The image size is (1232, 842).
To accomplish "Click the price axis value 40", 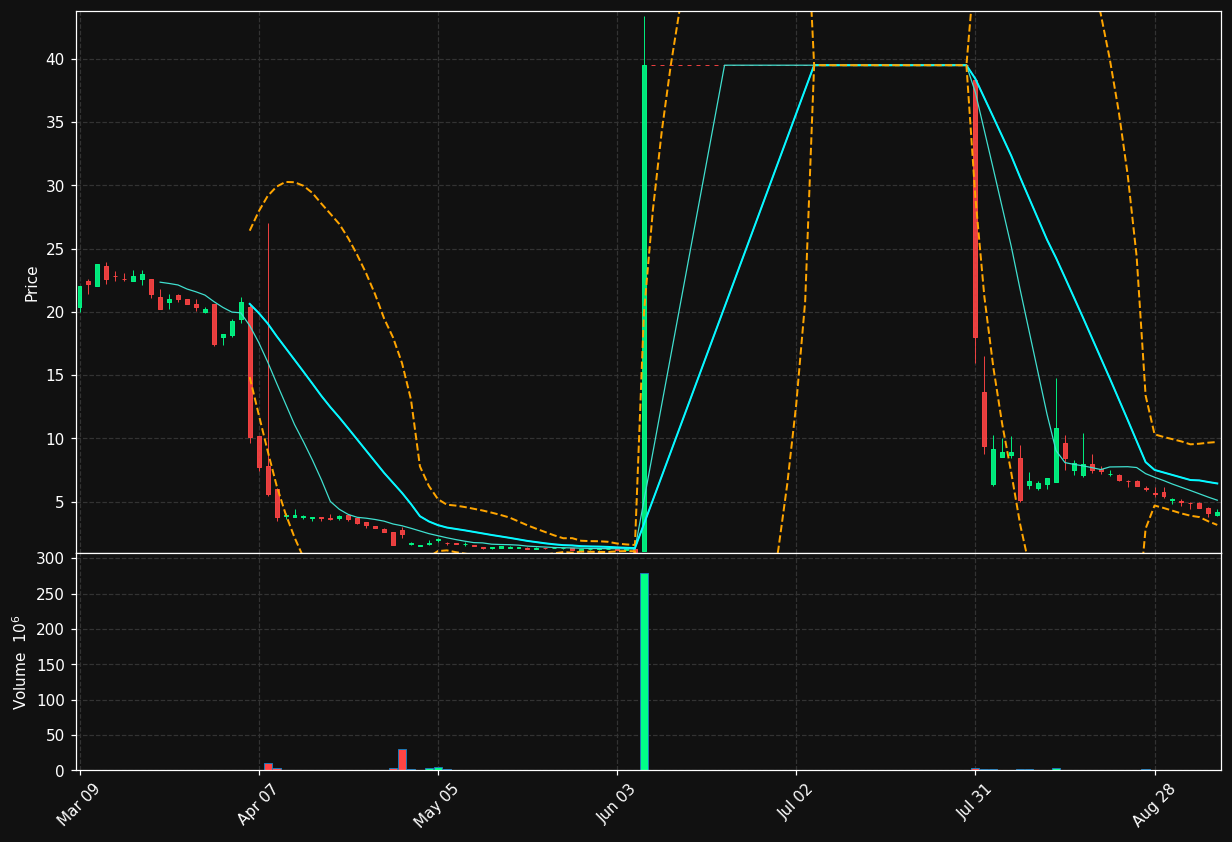I will 54,60.
